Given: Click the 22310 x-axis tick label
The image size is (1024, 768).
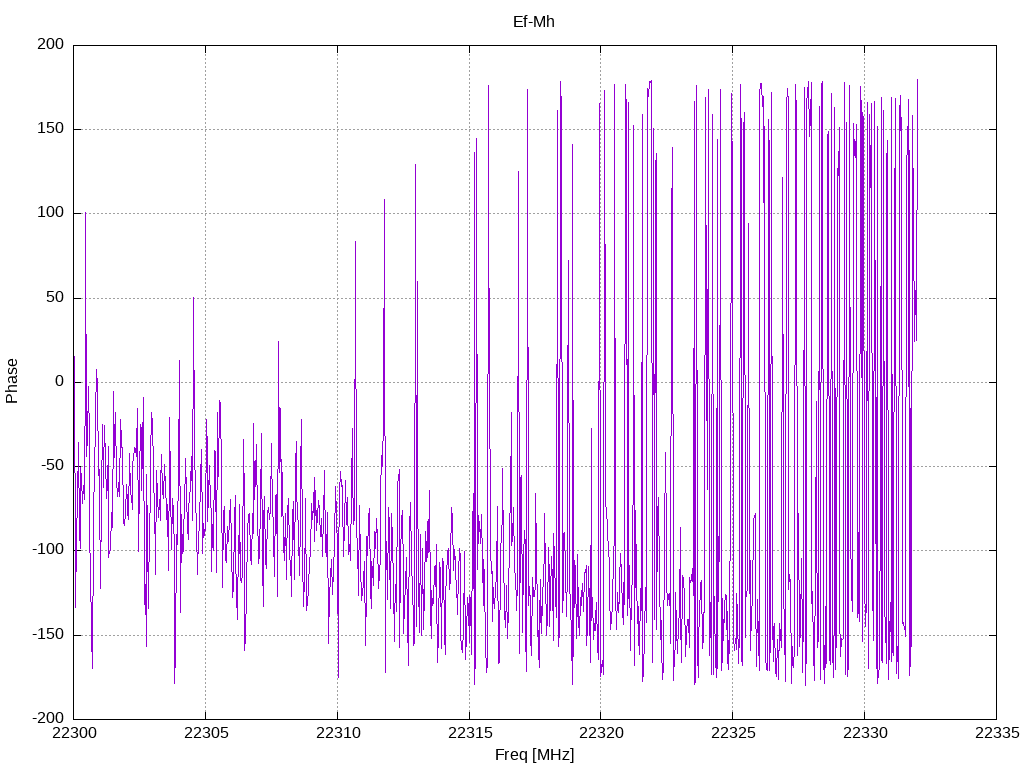Looking at the screenshot, I should click(338, 733).
